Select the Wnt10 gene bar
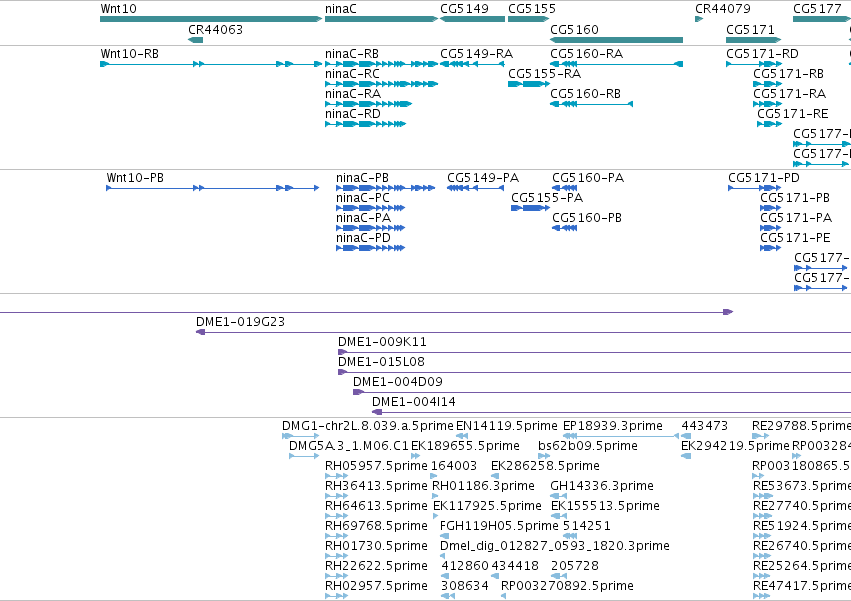The image size is (851, 601). click(211, 20)
